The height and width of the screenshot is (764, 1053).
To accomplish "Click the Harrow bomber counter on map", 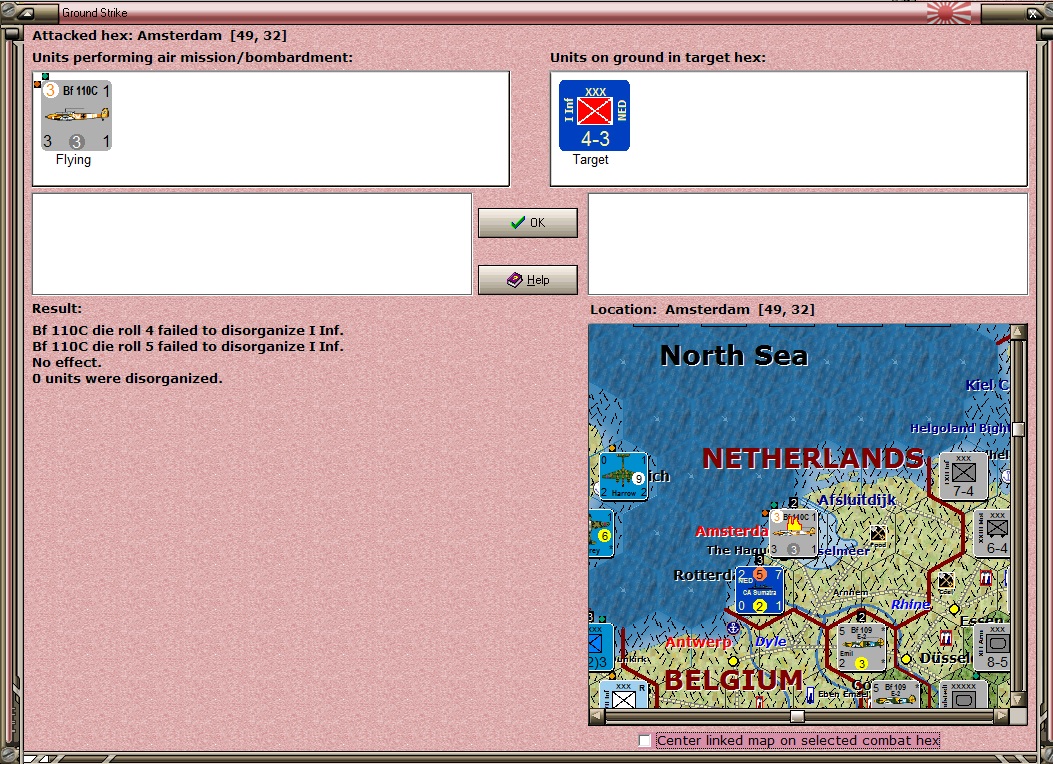I will [x=623, y=476].
